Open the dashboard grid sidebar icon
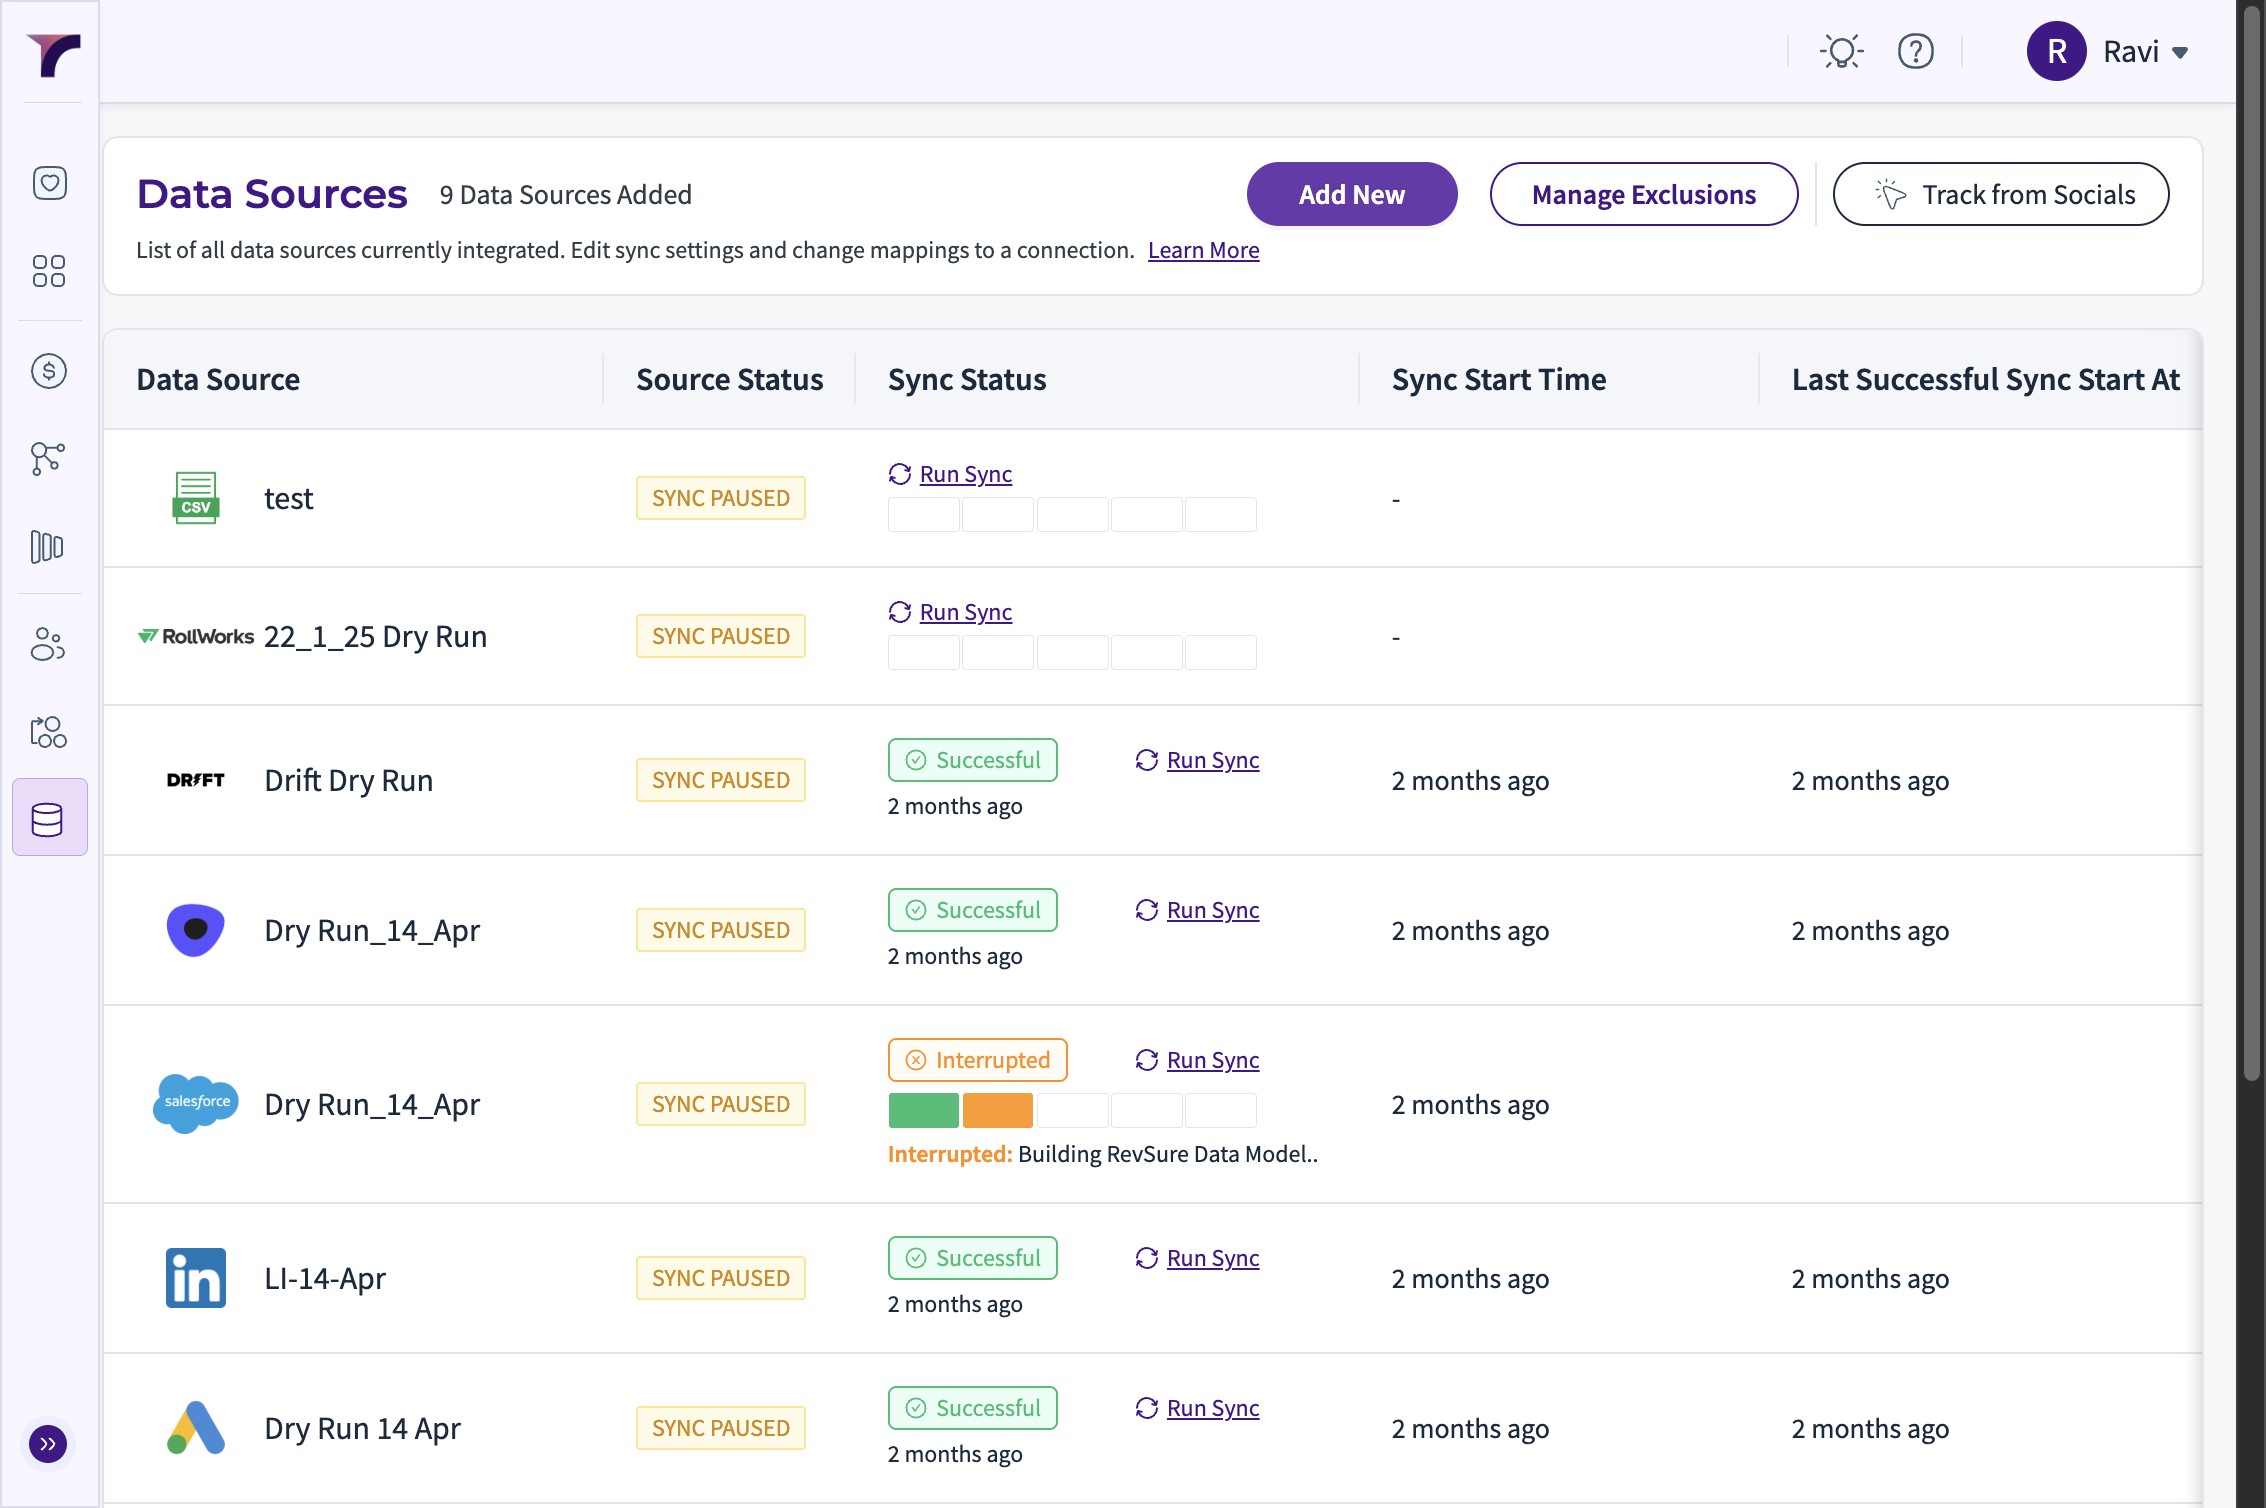Image resolution: width=2266 pixels, height=1508 pixels. [49, 271]
